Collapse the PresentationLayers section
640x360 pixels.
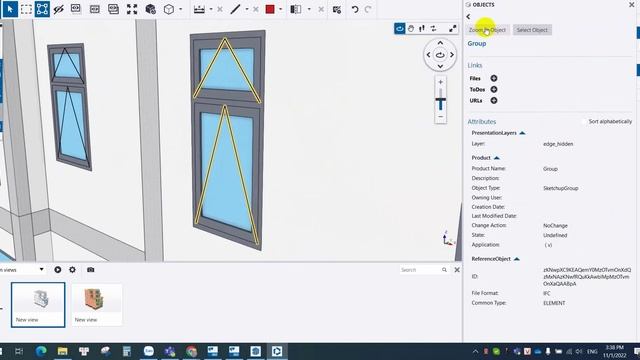(522, 133)
